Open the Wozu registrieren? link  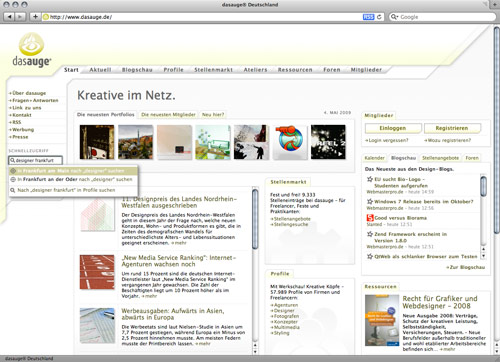(x=447, y=140)
